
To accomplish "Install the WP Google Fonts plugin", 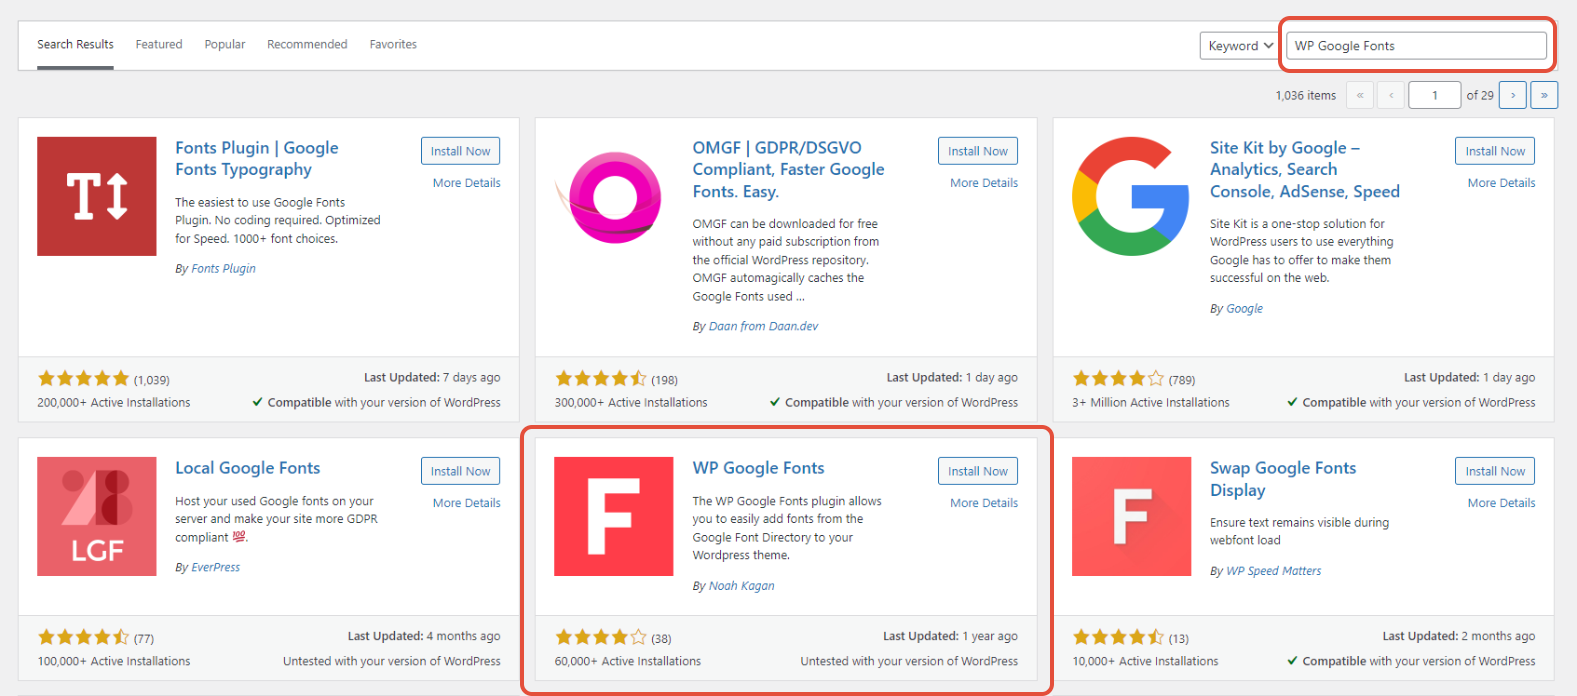I will coord(978,471).
